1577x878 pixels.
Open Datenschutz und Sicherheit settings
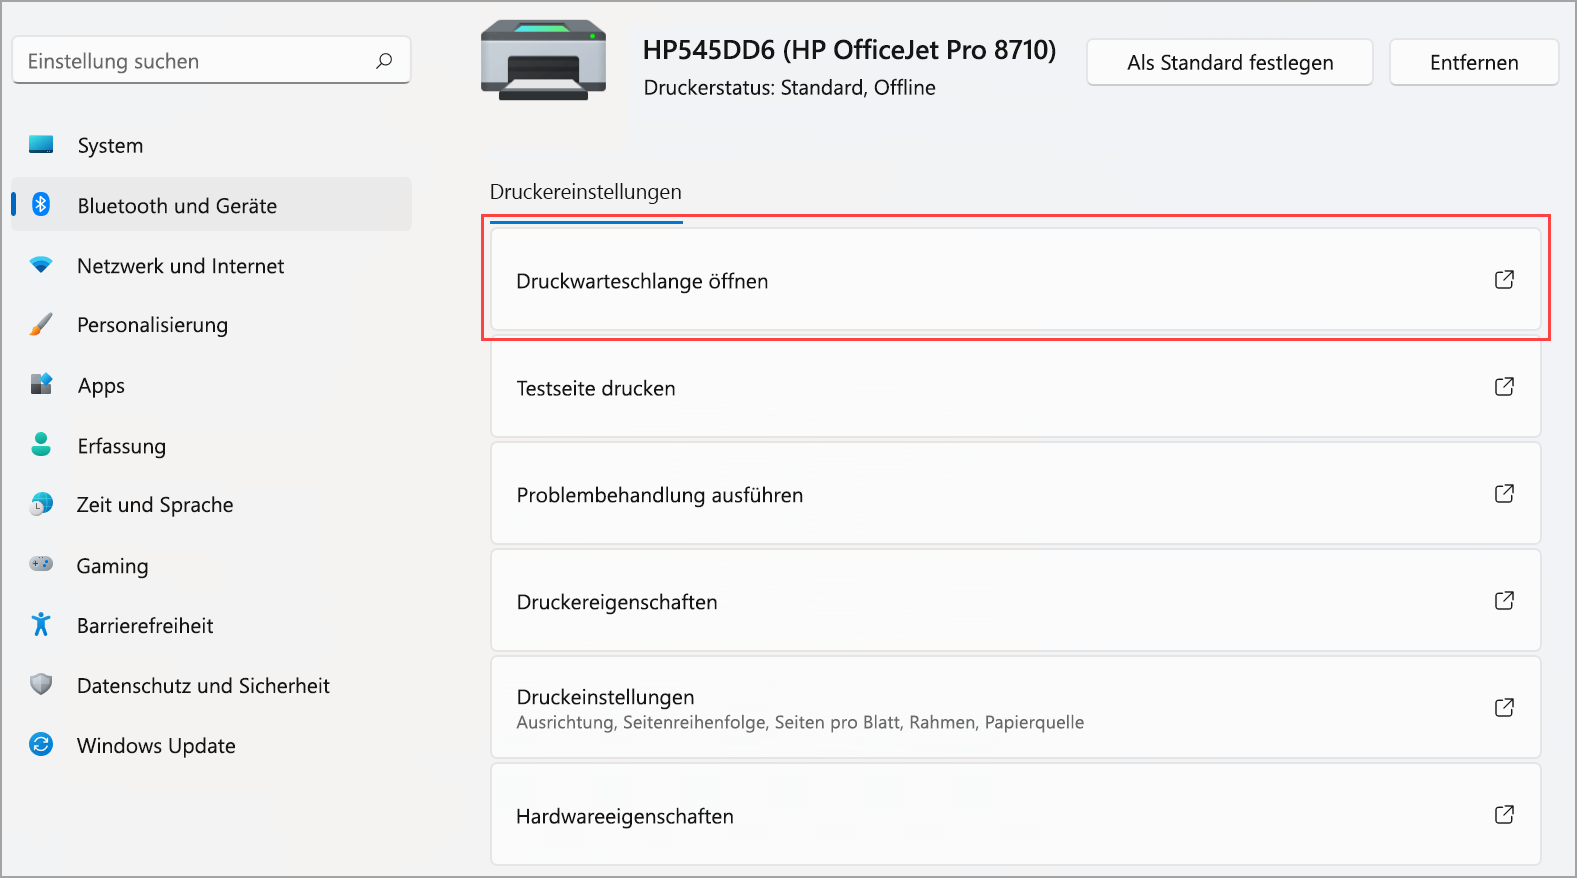[211, 685]
